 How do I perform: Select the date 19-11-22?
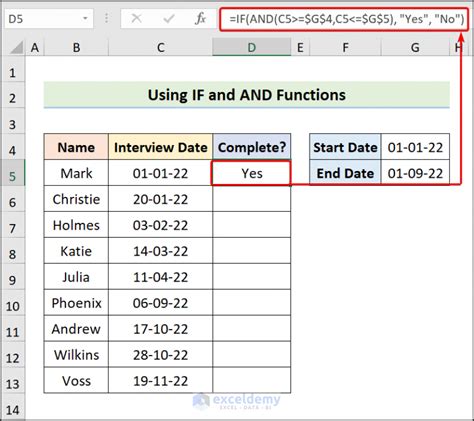[160, 381]
